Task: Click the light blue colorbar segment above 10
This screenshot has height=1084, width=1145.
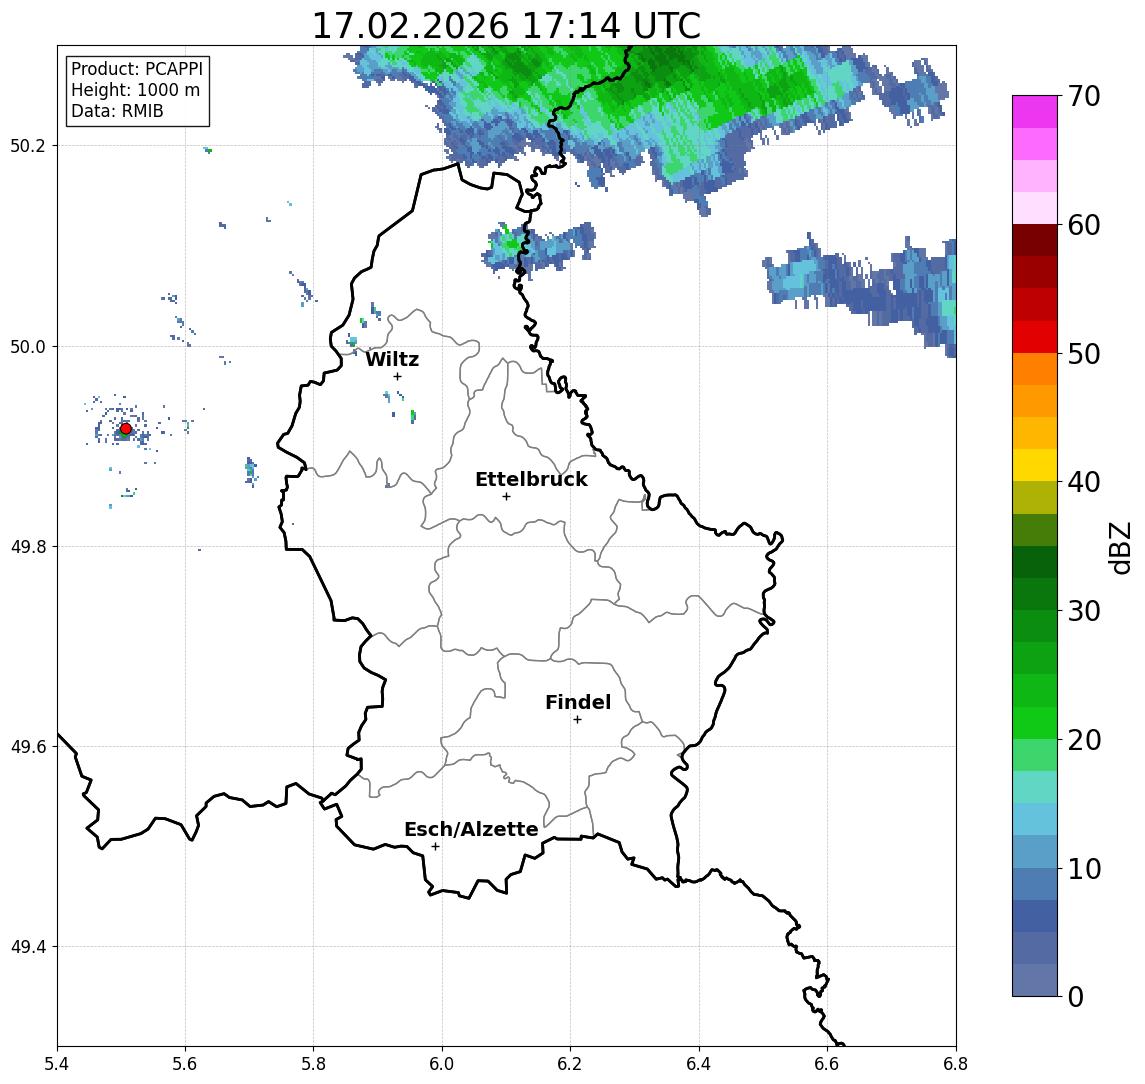Action: coord(1035,820)
